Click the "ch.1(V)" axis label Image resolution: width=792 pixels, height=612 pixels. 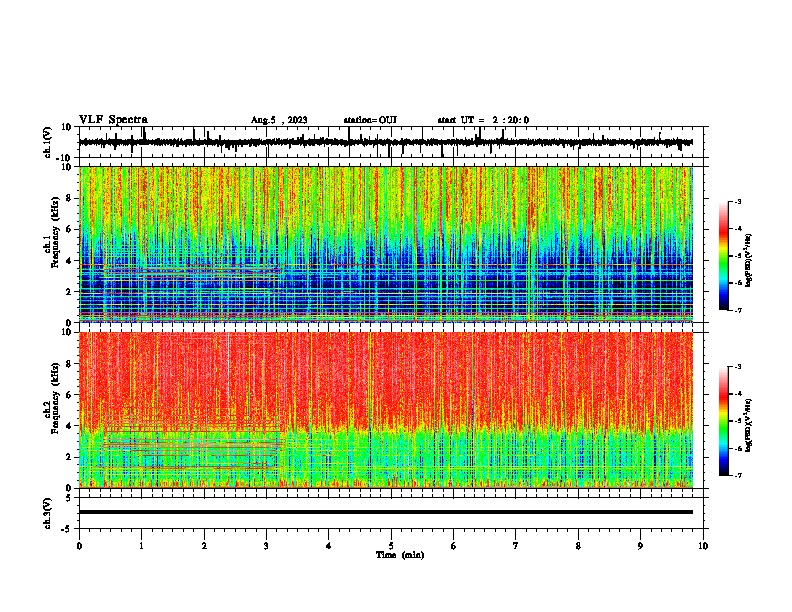48,142
